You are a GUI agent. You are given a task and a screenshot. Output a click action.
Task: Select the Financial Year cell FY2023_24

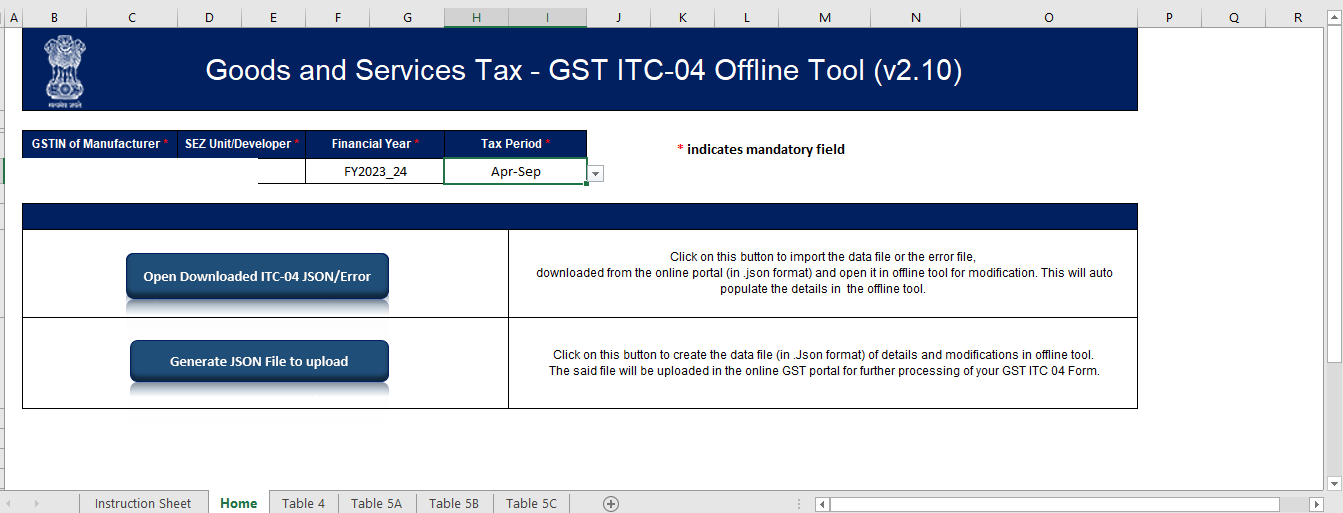click(375, 171)
